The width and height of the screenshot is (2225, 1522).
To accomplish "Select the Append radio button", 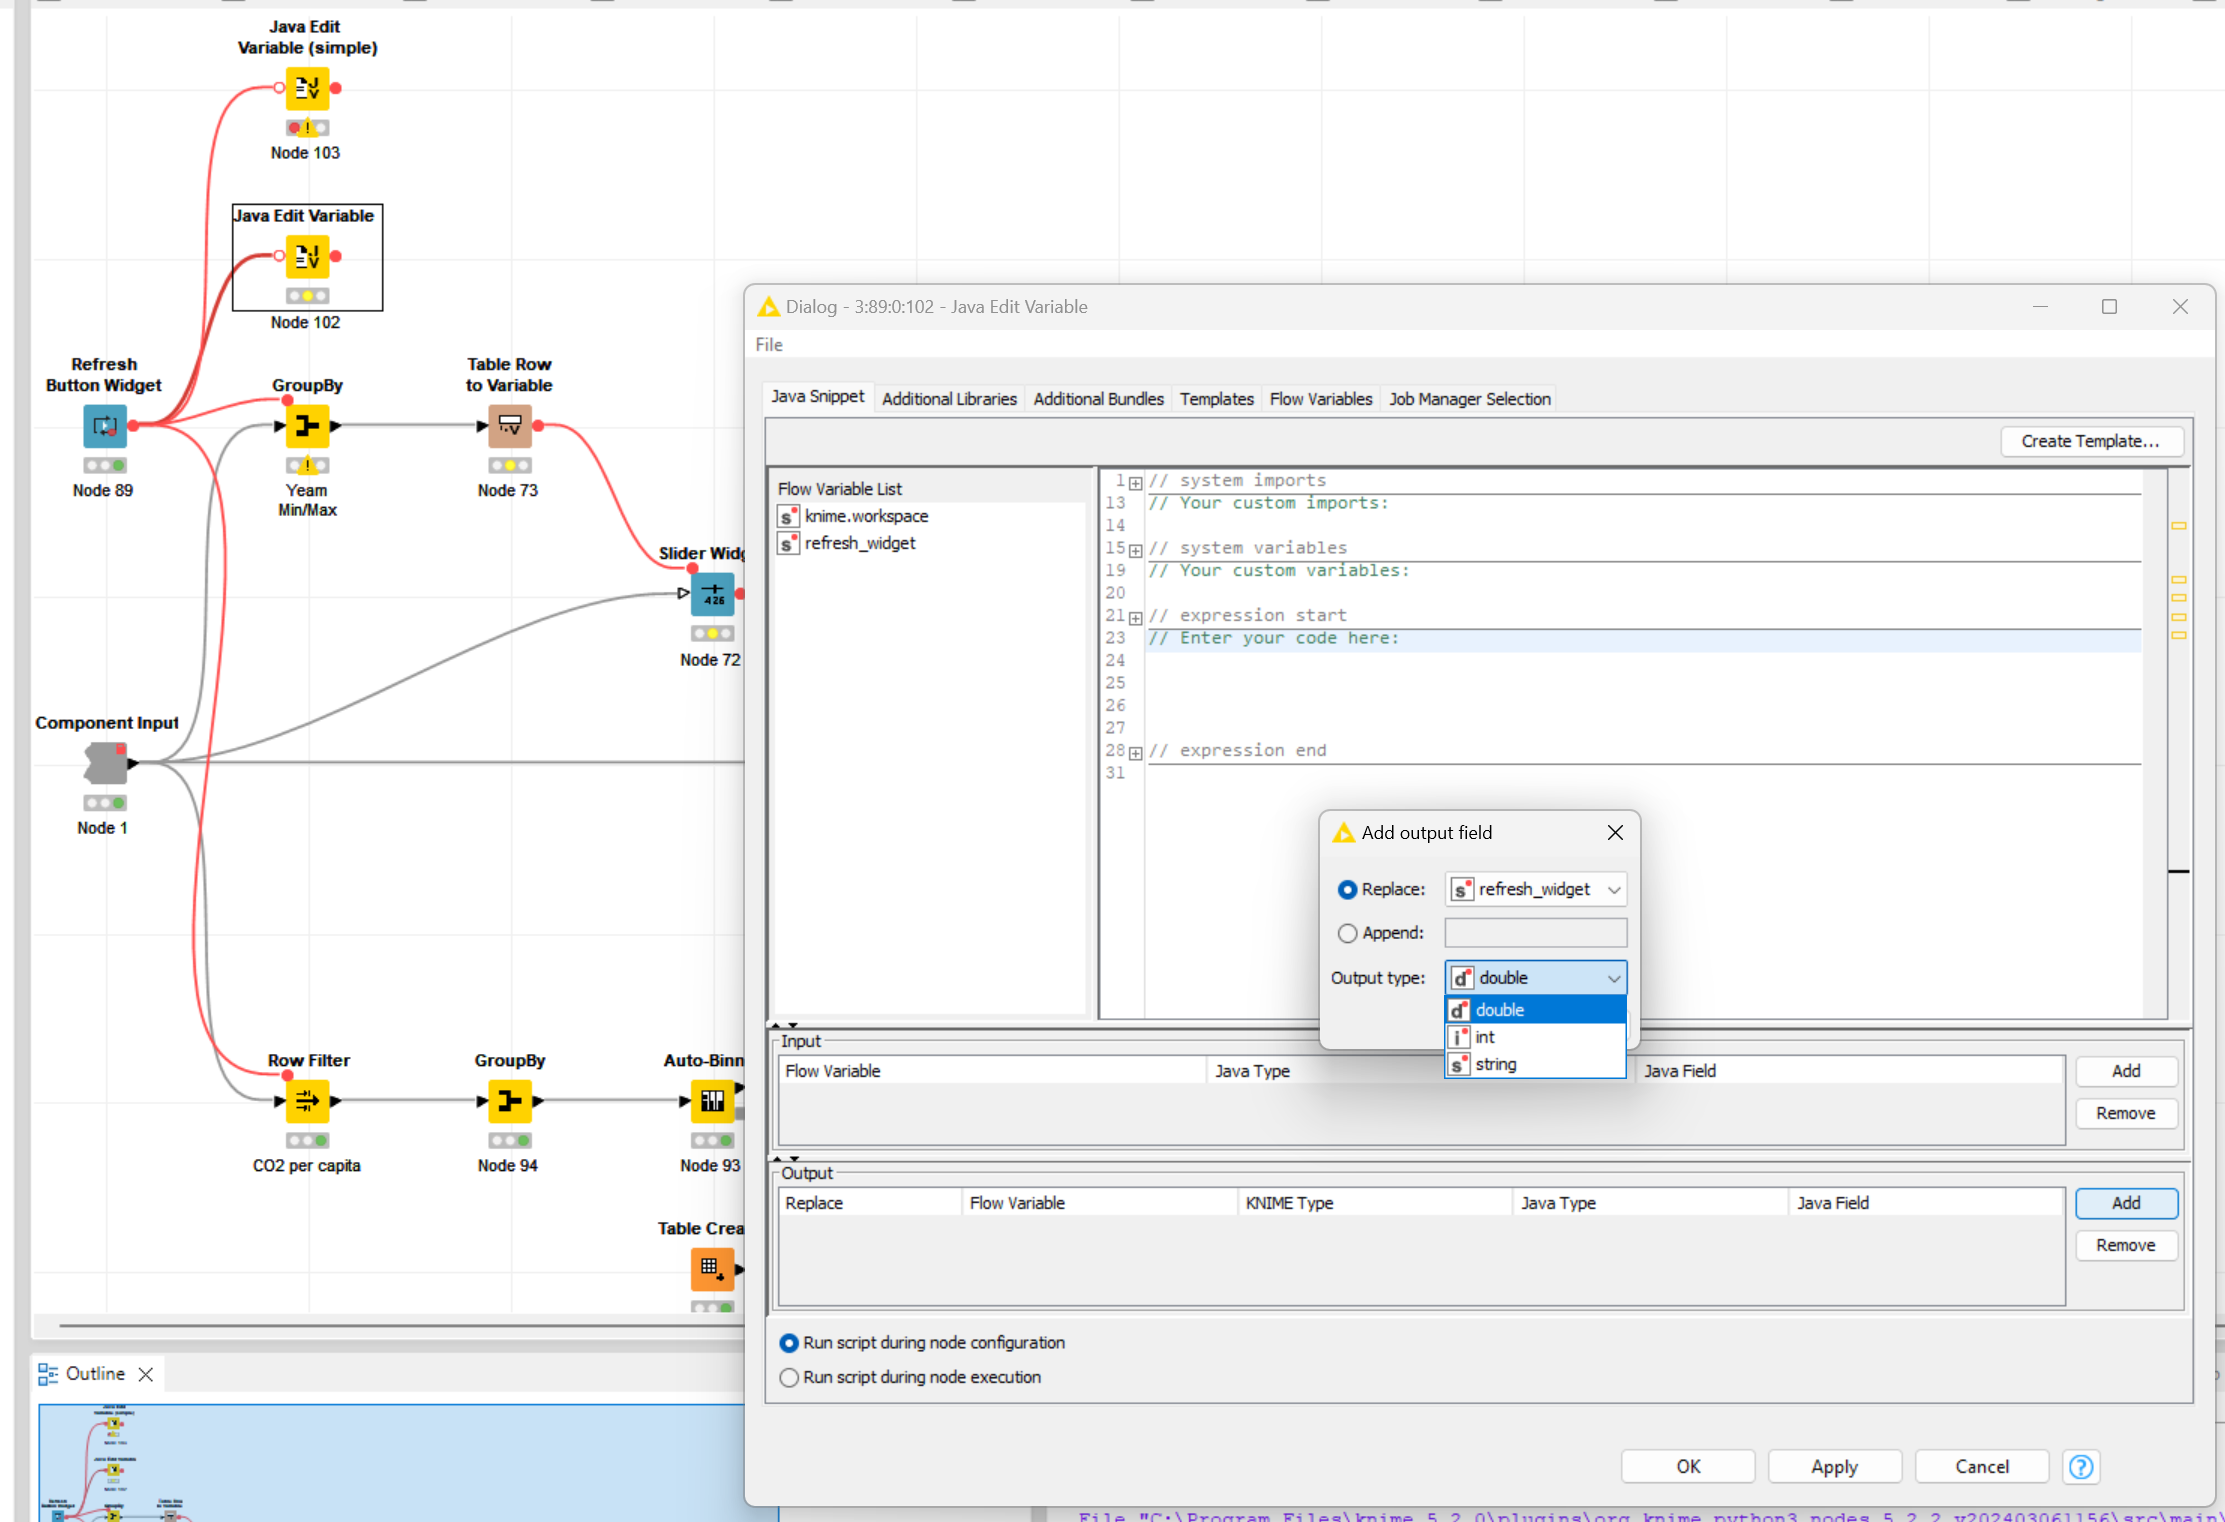I will click(x=1347, y=933).
